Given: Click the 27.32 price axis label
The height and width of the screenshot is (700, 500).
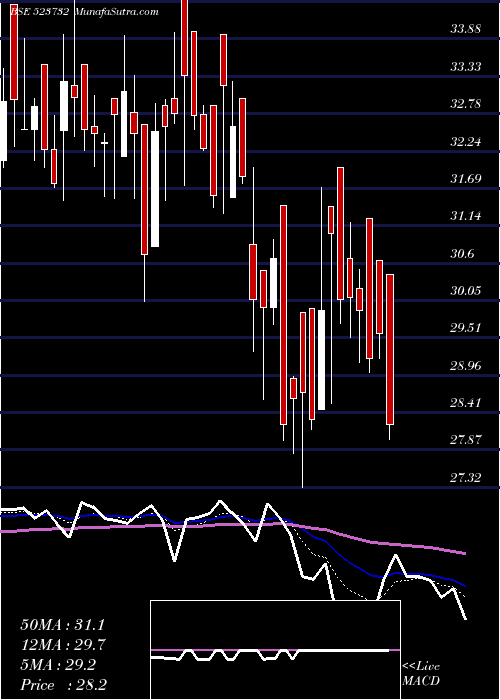Looking at the screenshot, I should pyautogui.click(x=466, y=478).
